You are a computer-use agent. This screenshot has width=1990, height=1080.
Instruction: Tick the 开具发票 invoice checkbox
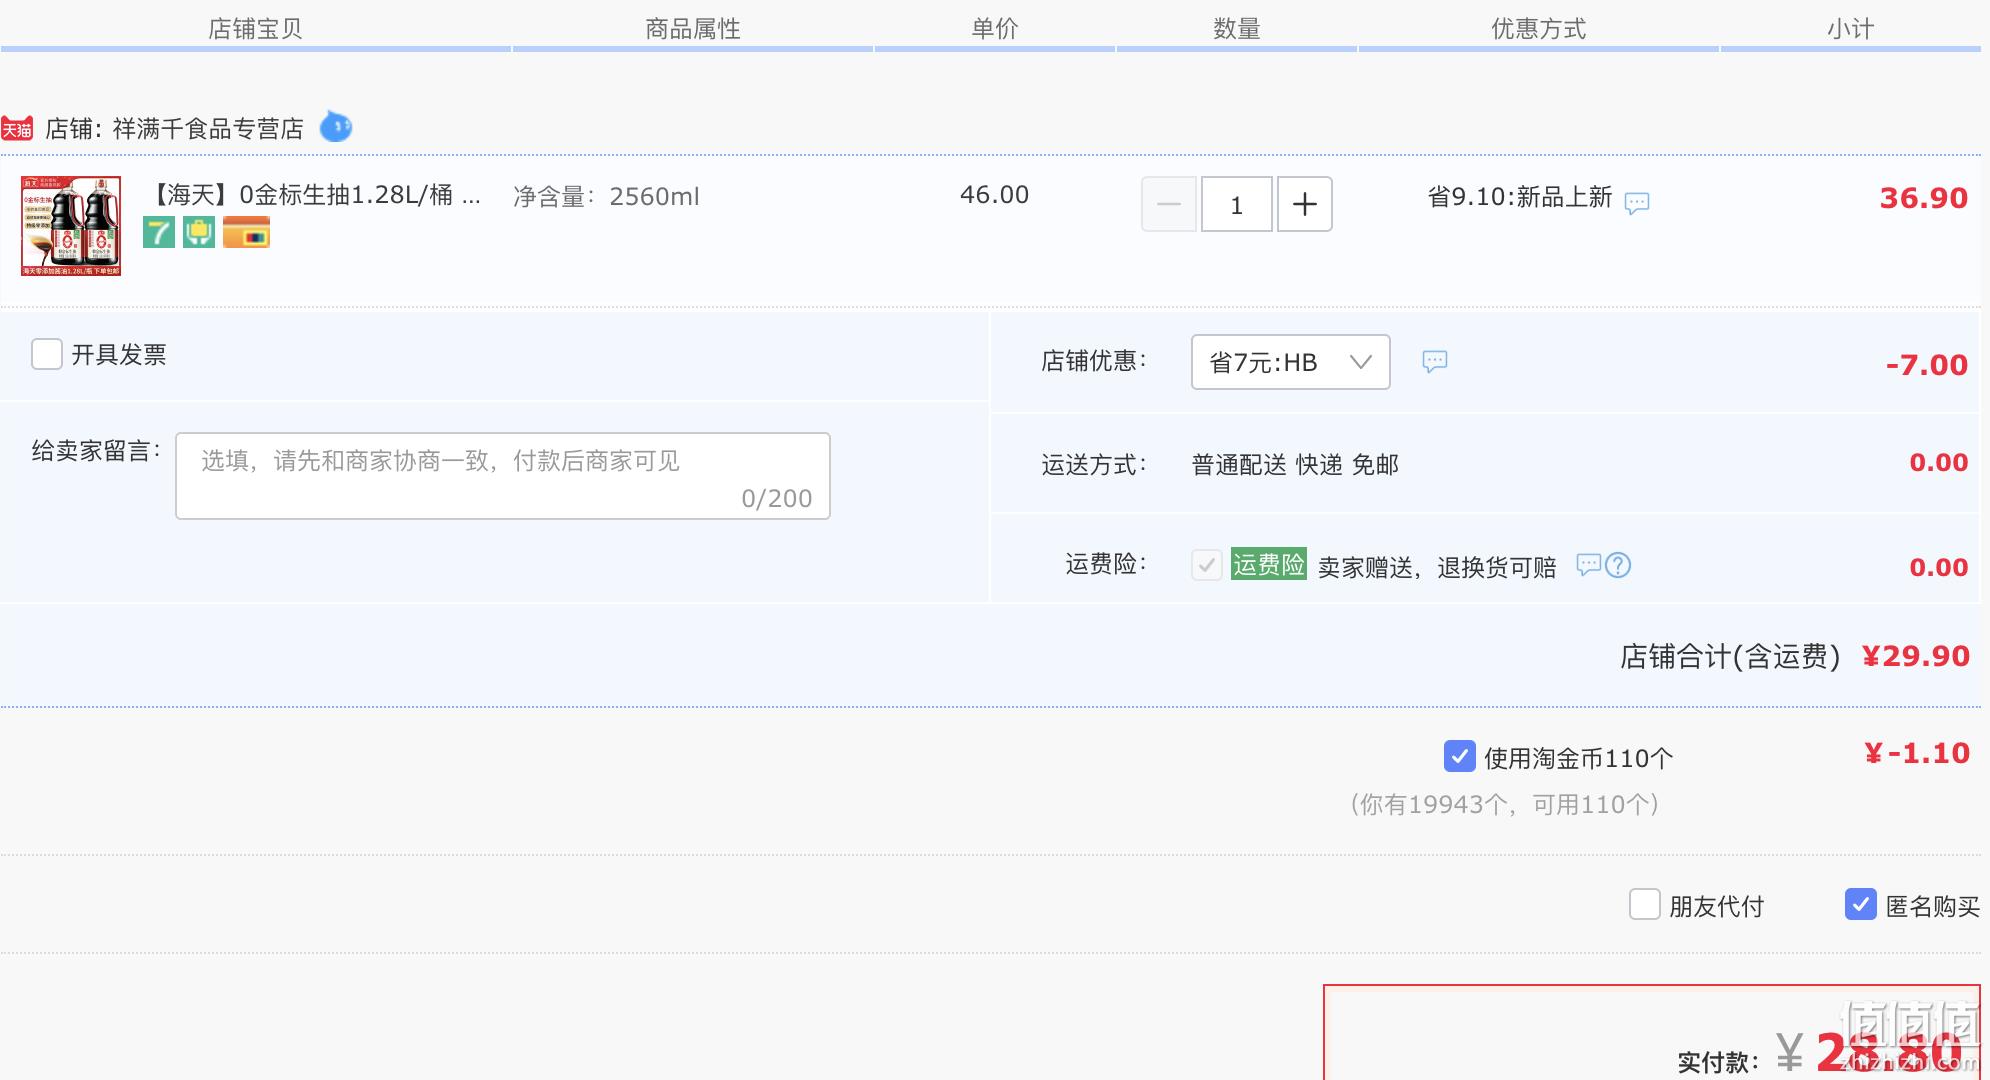click(47, 354)
